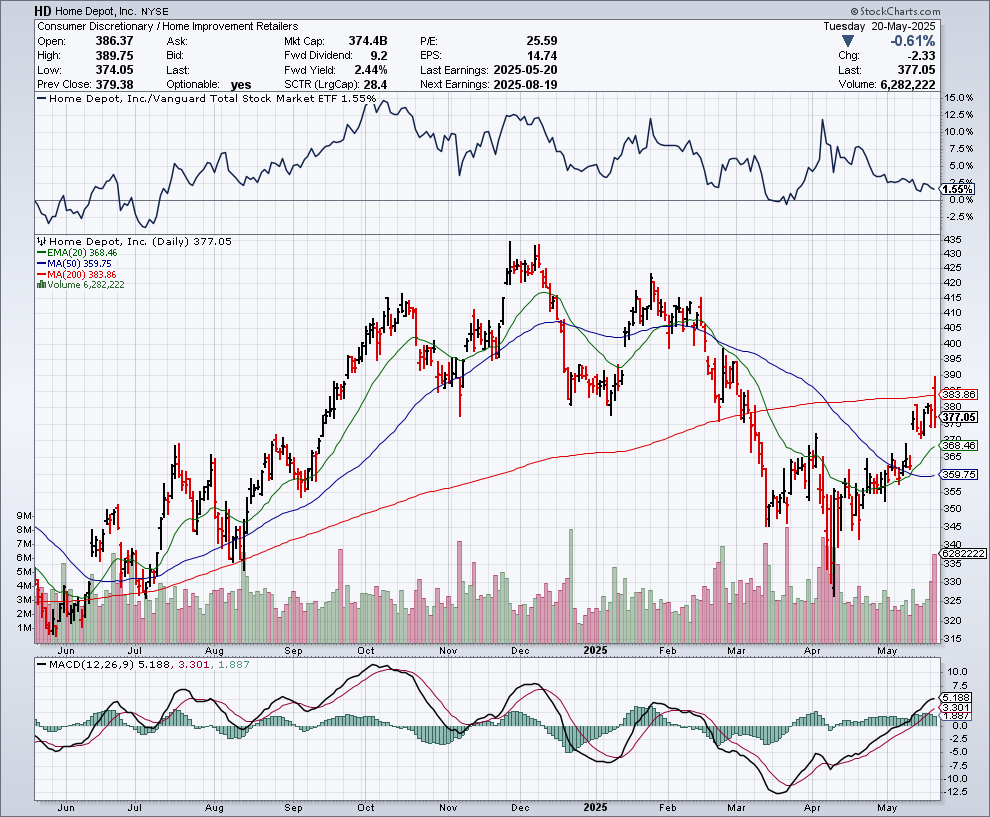Click the volume bars legend icon
Screen dimensions: 990x817
(x=41, y=285)
